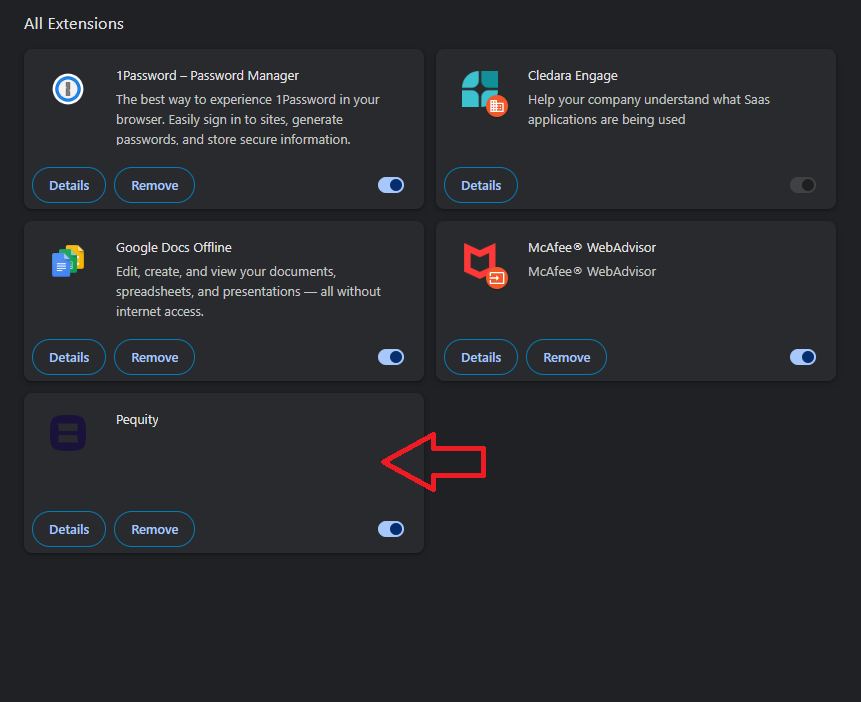Switch off the Pequity extension toggle
861x702 pixels.
(x=391, y=529)
